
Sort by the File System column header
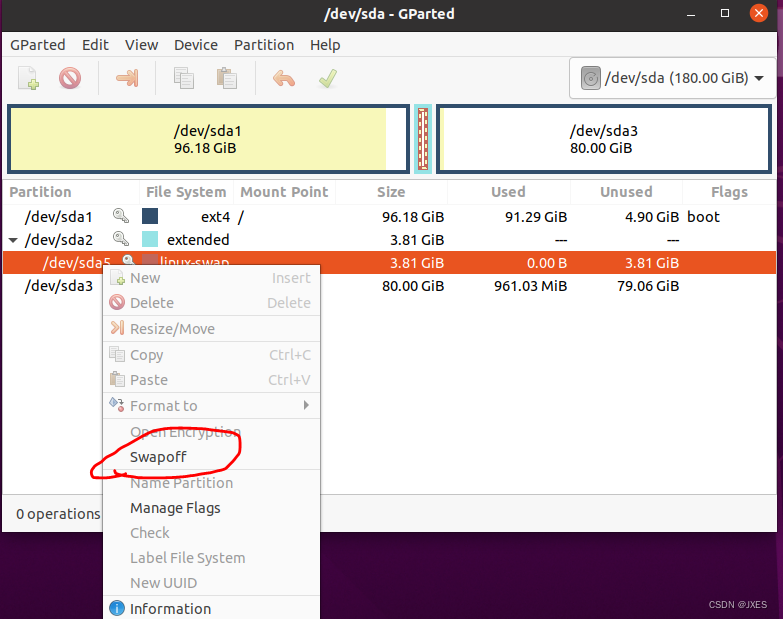pyautogui.click(x=186, y=192)
